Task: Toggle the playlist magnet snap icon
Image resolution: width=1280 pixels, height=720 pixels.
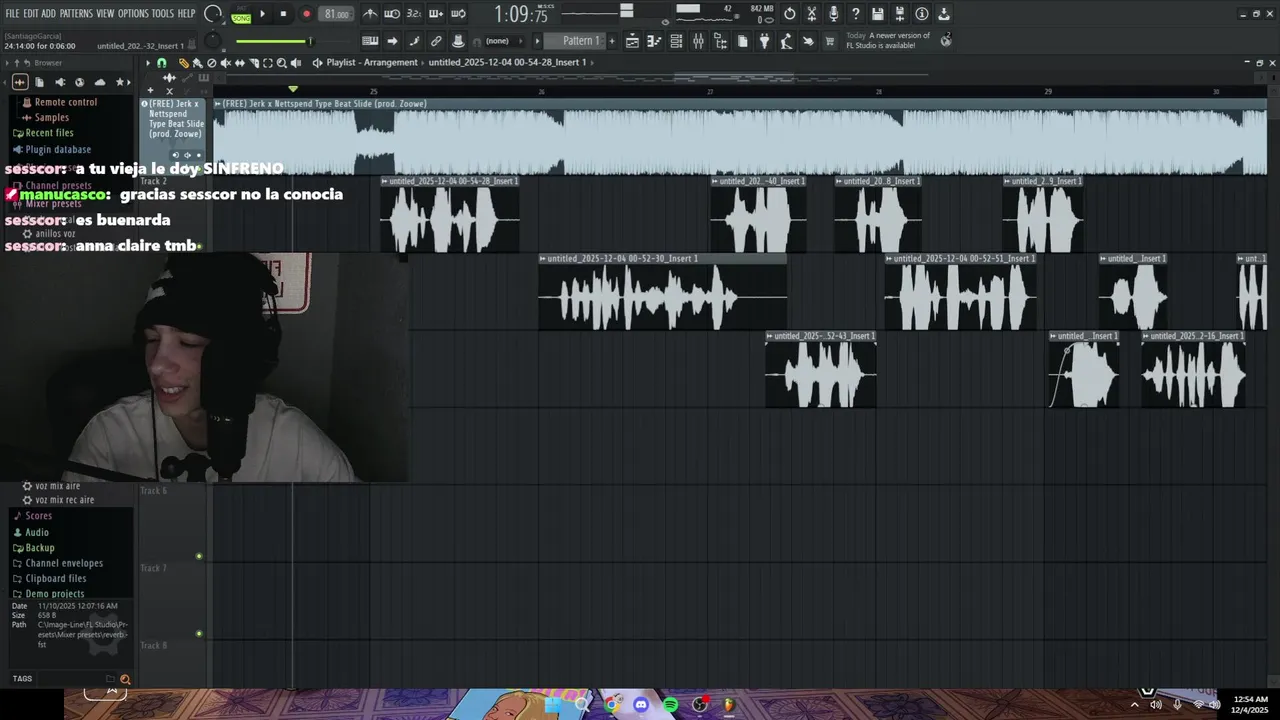Action: tap(162, 63)
